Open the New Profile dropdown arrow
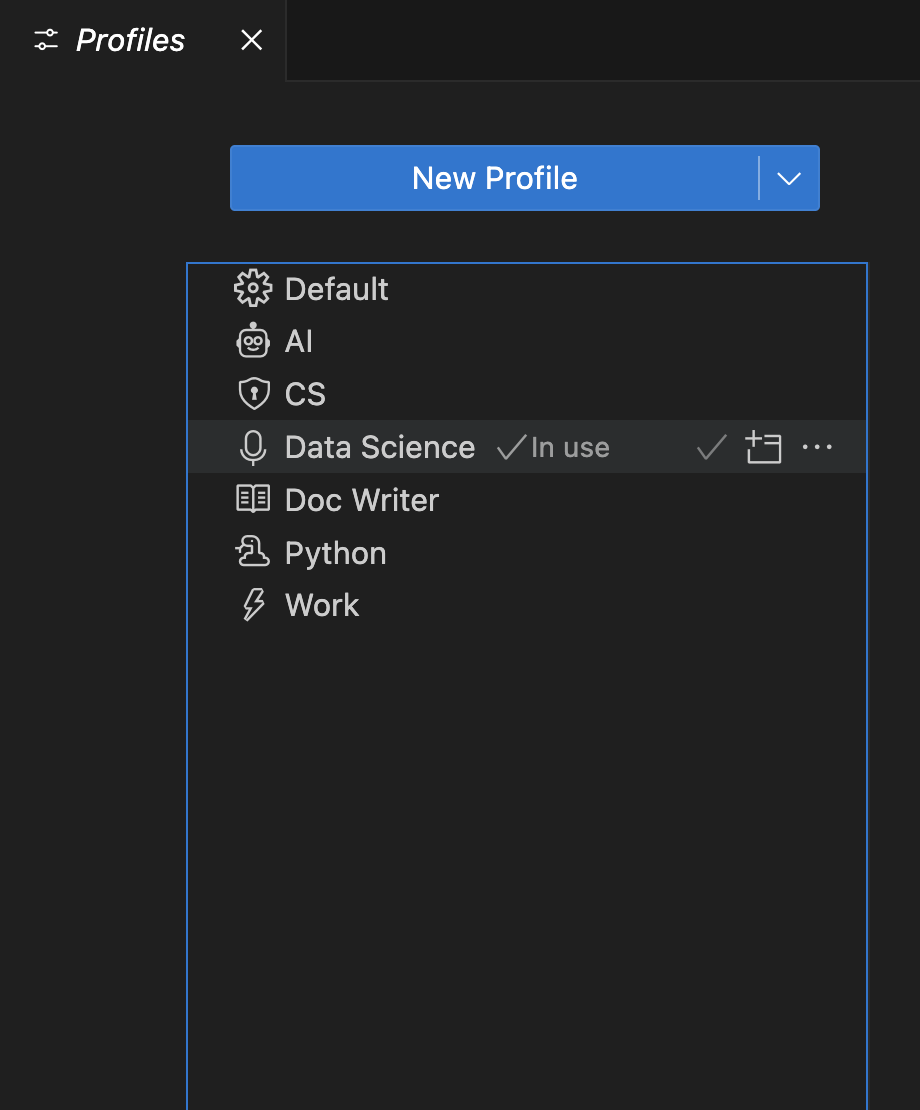 point(789,178)
